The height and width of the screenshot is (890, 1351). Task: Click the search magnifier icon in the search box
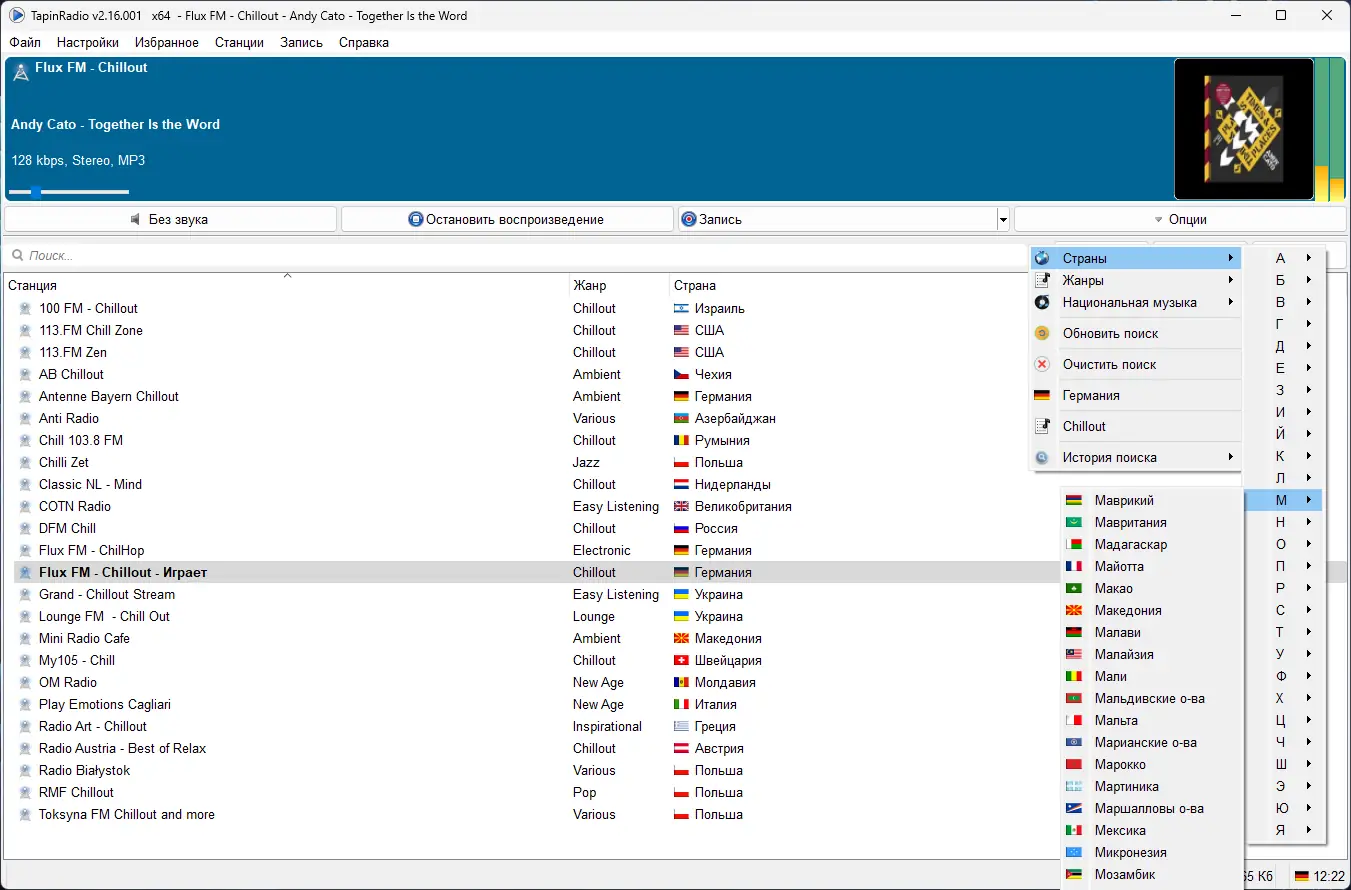click(x=17, y=256)
